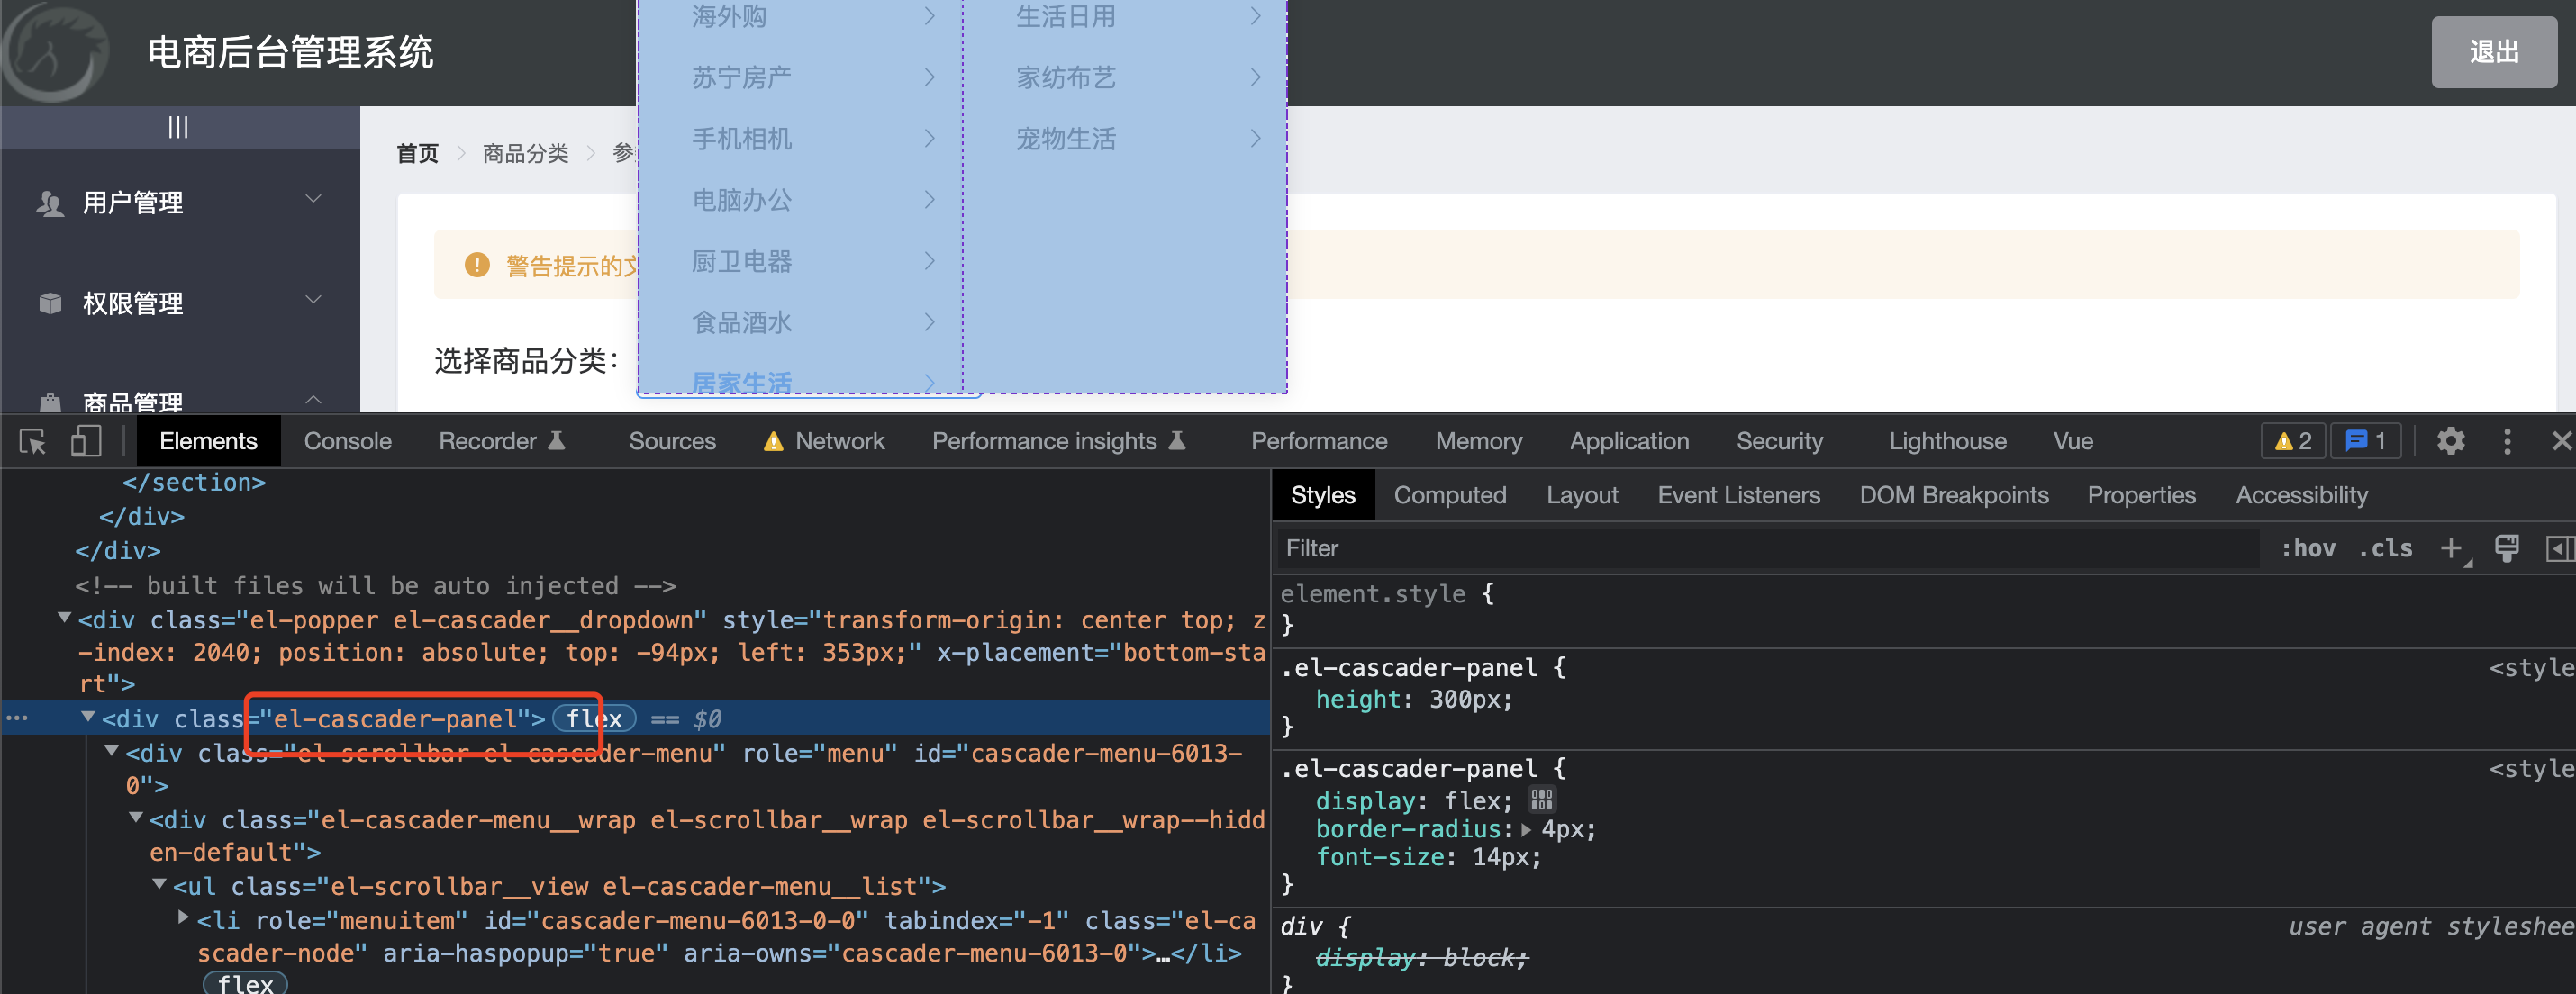Viewport: 2576px width, 994px height.
Task: Select 宠物生活 in the second cascader column
Action: (x=1125, y=138)
